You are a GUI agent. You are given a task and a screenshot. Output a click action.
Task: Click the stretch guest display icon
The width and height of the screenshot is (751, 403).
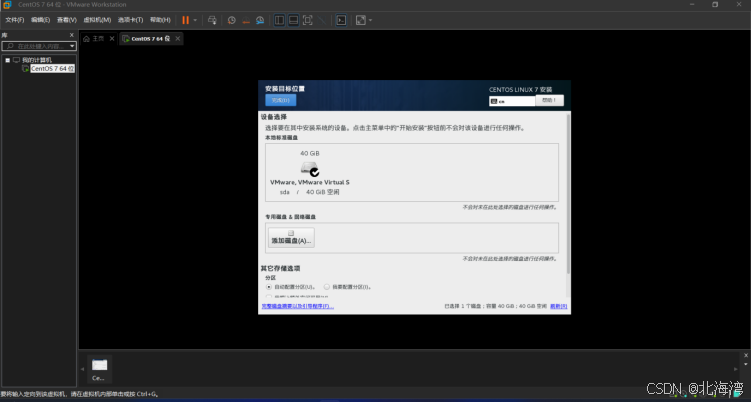[x=361, y=20]
